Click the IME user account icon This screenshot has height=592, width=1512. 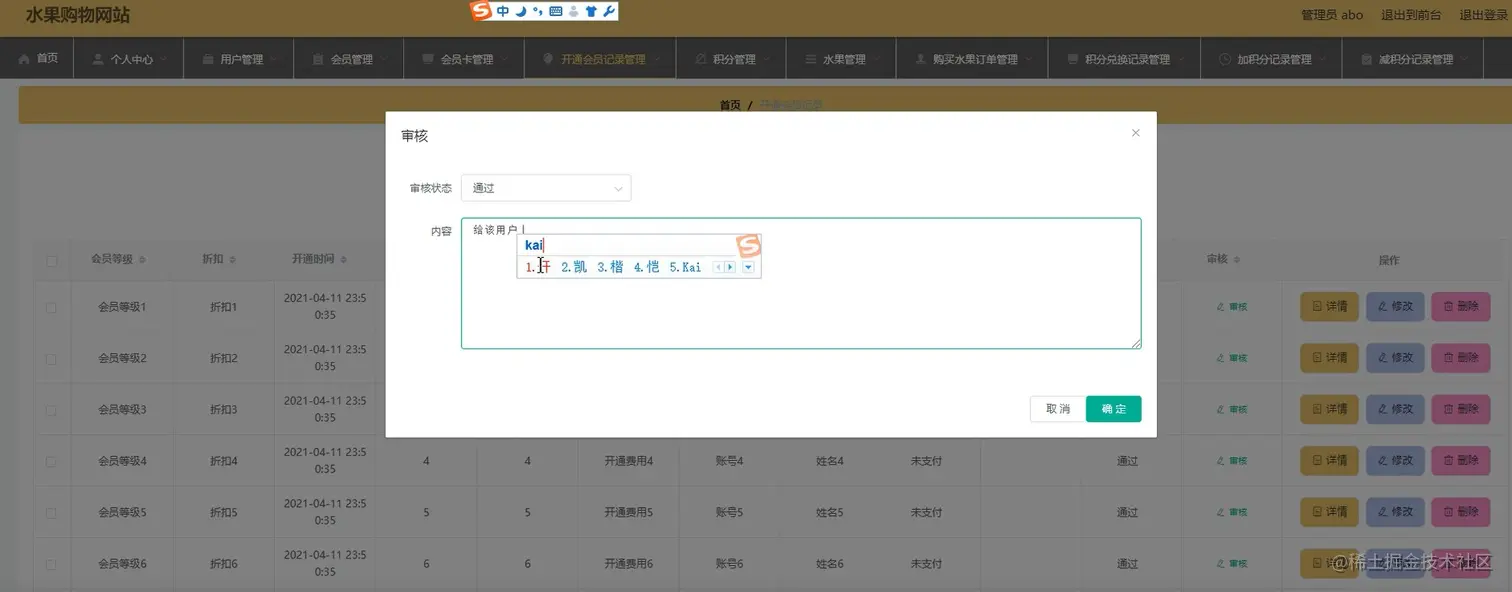[573, 11]
